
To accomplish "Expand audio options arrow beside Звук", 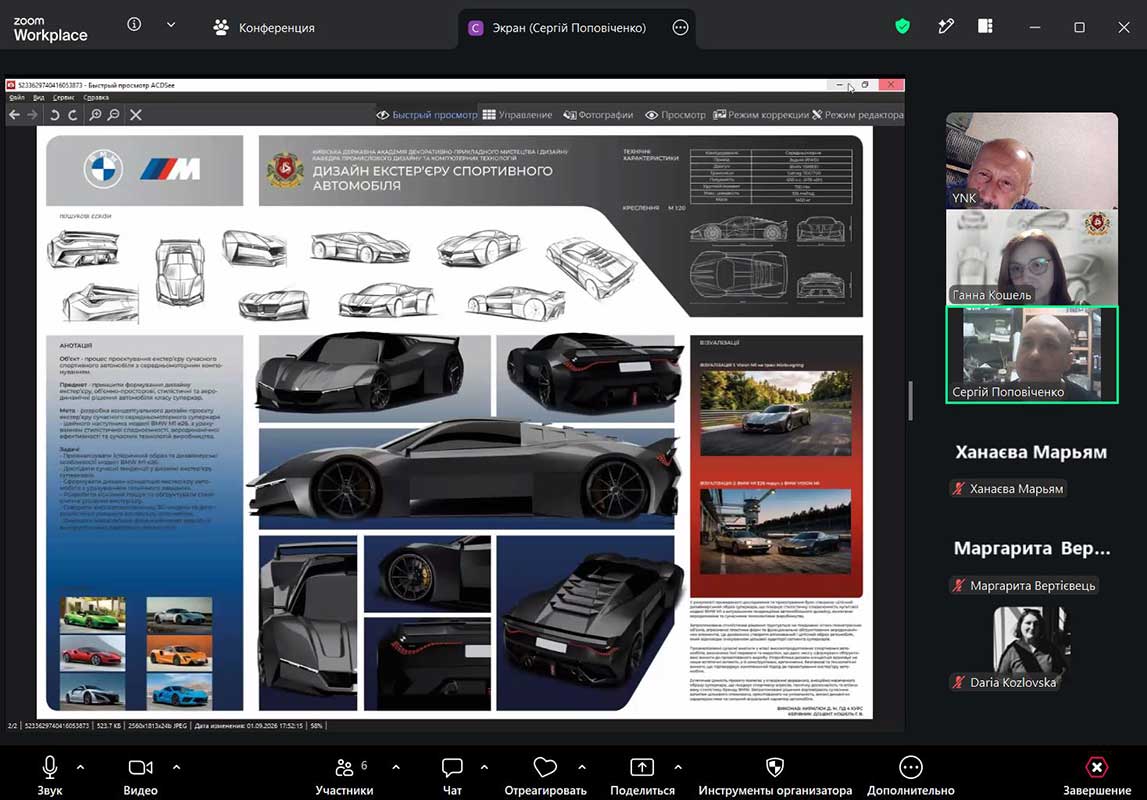I will [x=80, y=767].
